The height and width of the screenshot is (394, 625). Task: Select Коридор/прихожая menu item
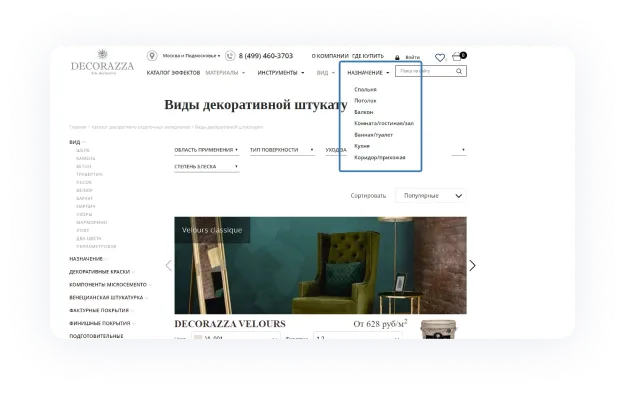point(379,158)
